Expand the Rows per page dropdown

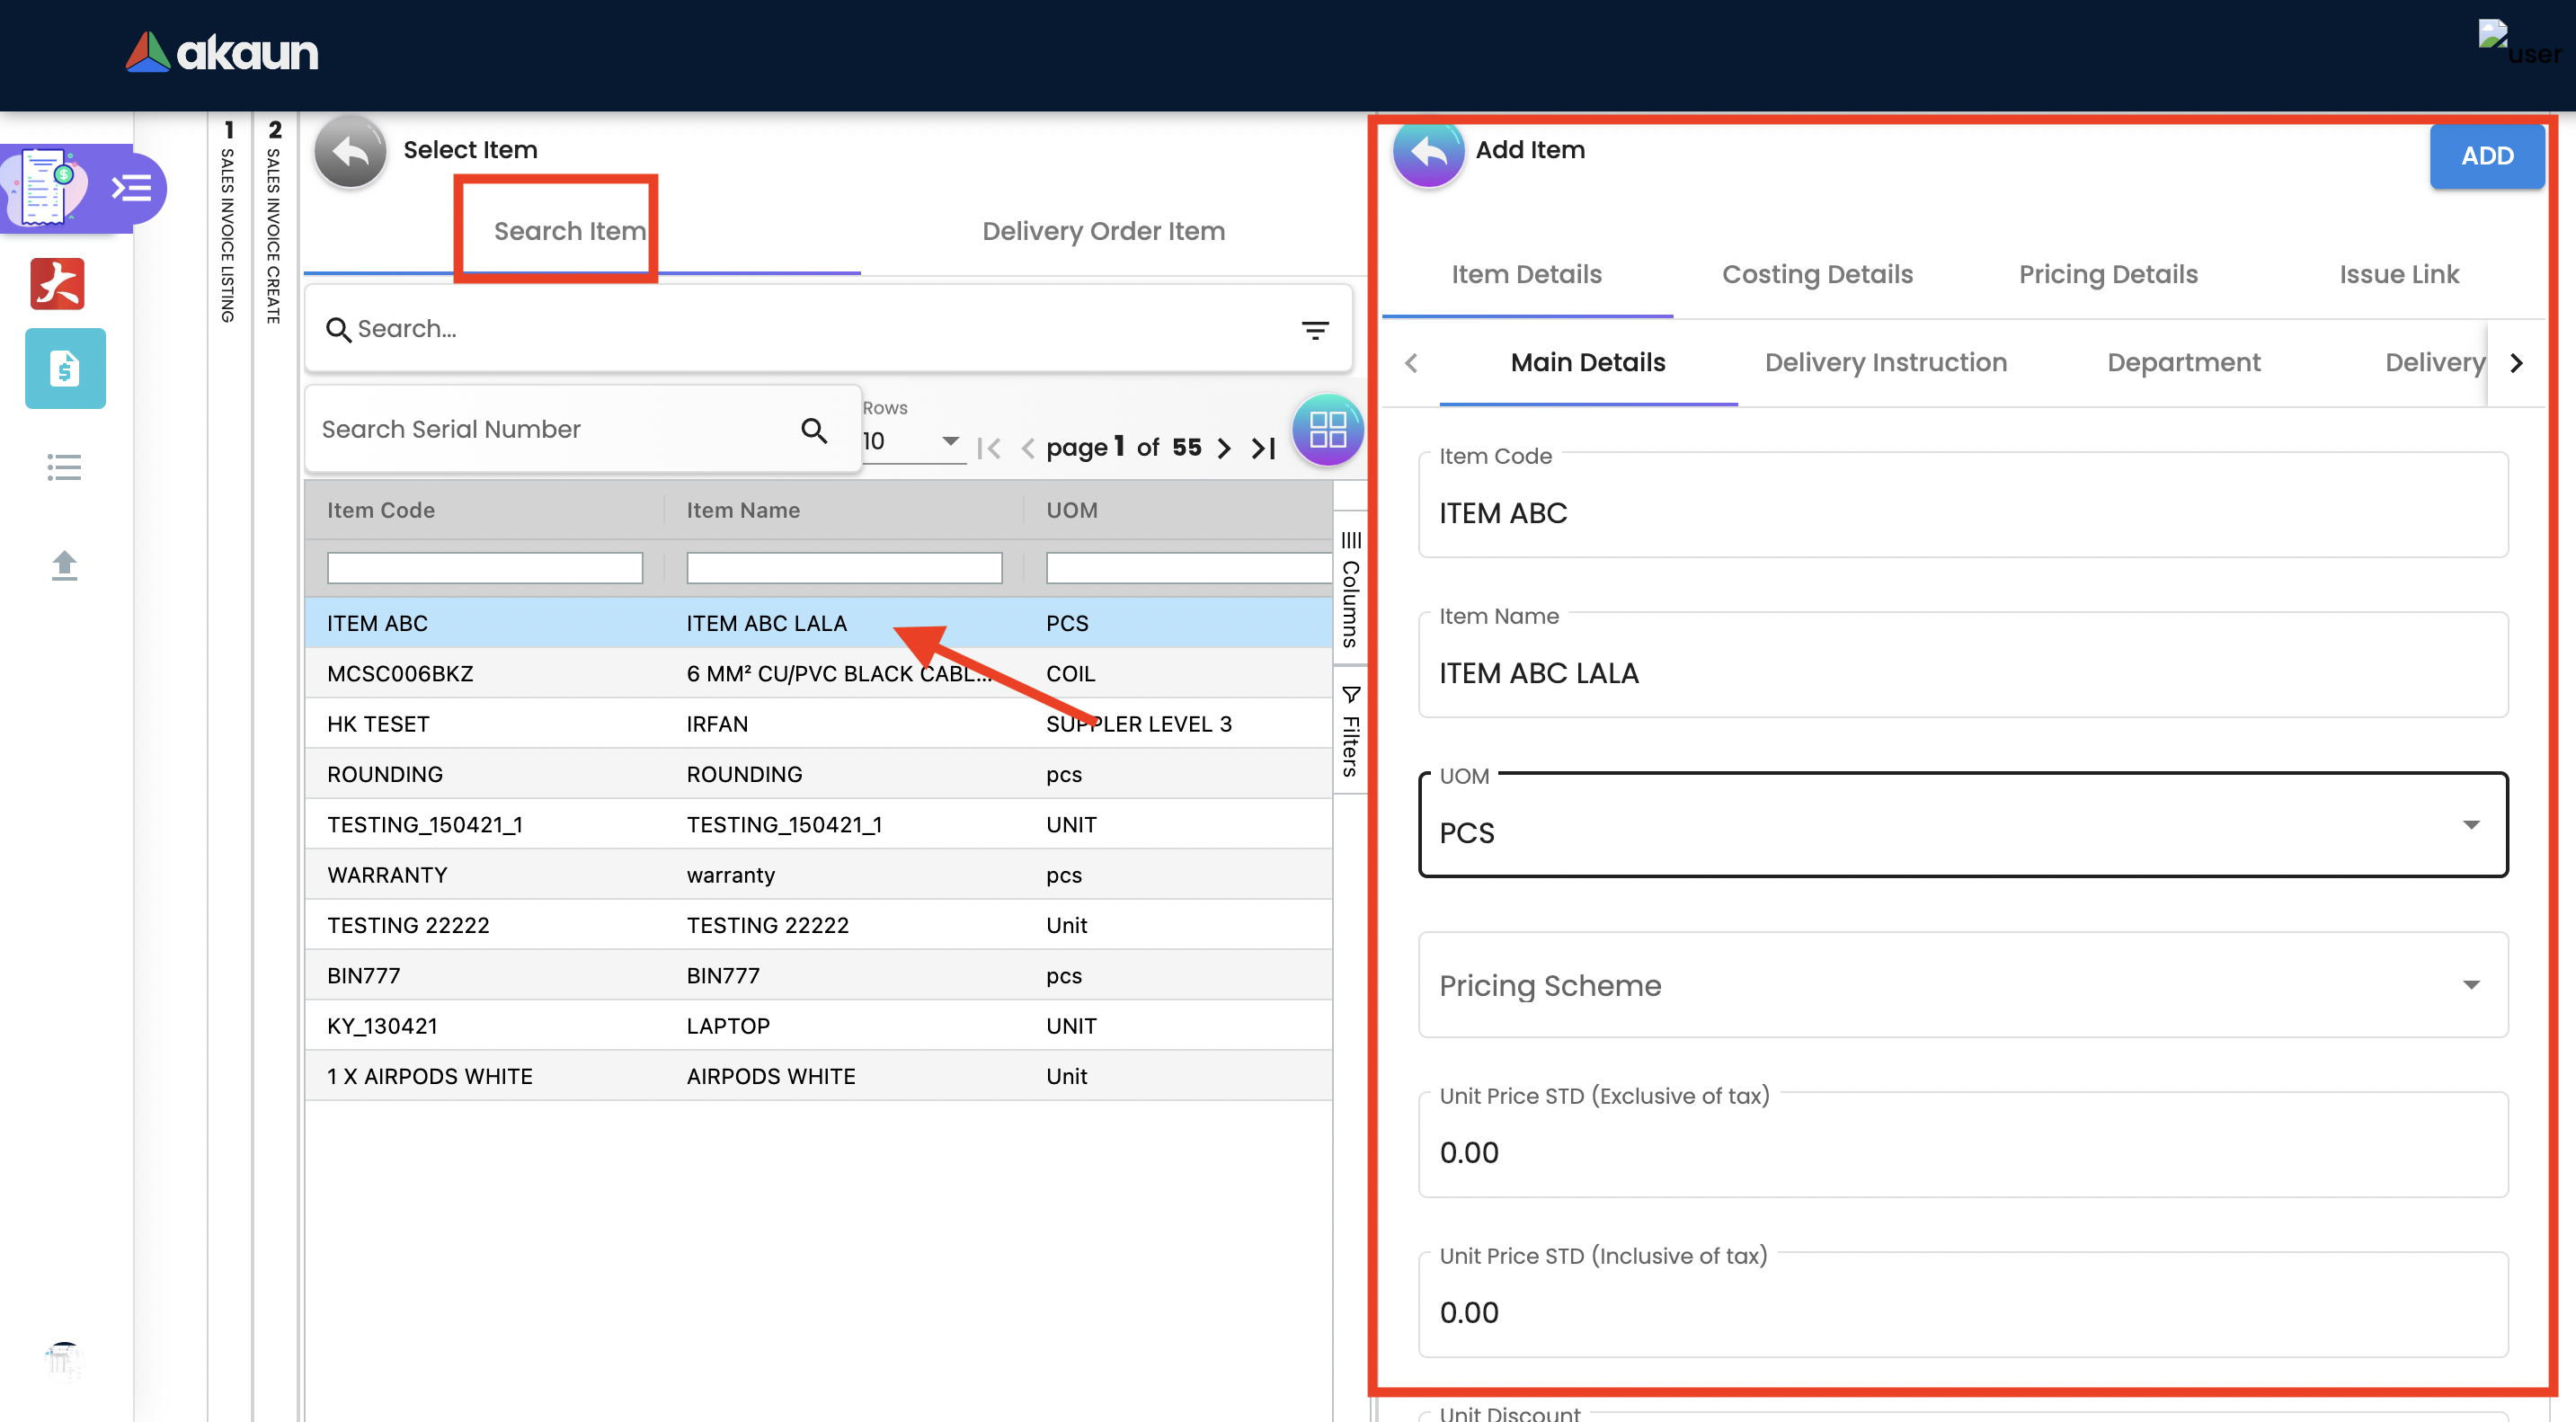click(x=913, y=441)
